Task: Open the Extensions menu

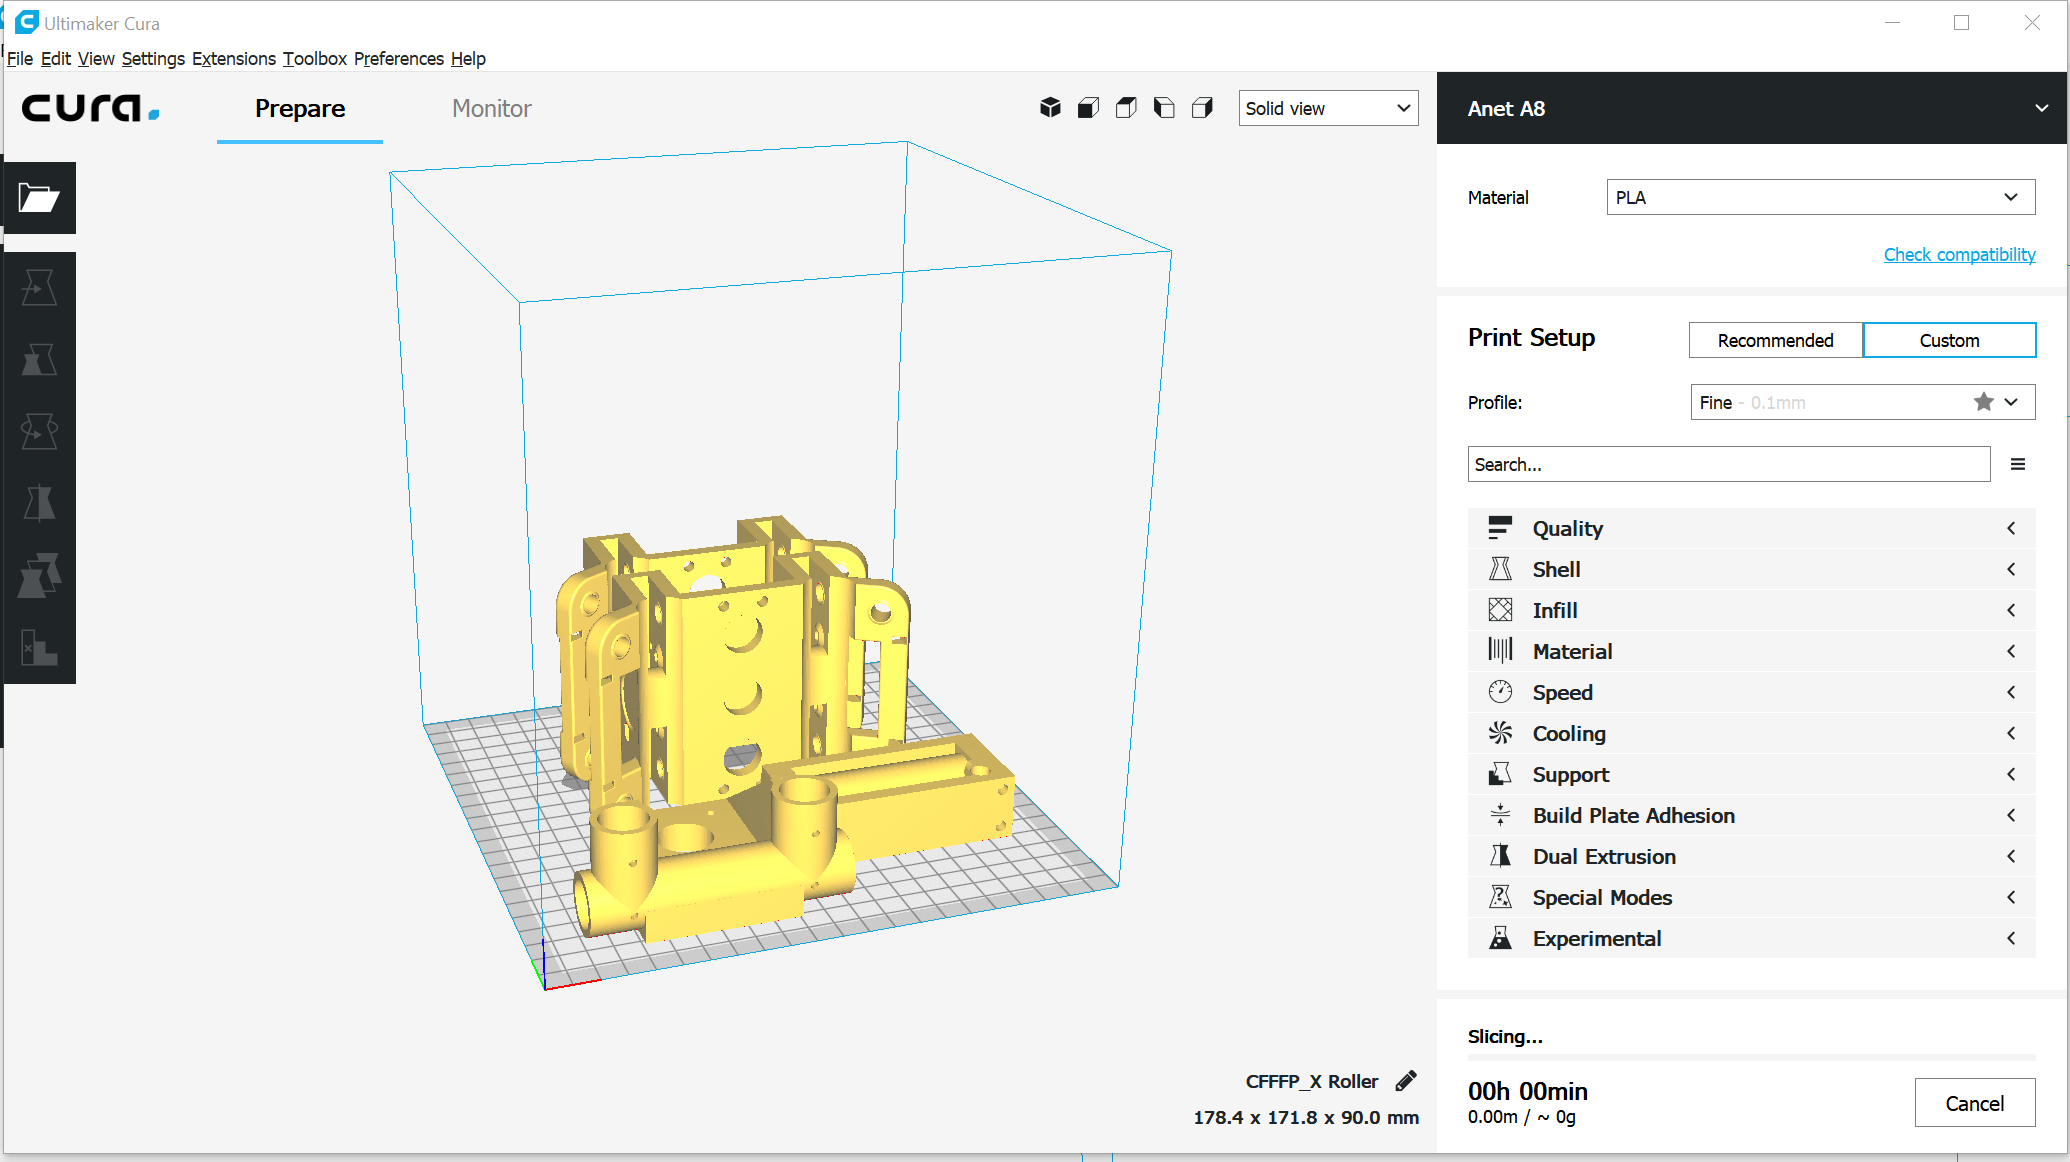Action: pyautogui.click(x=234, y=59)
